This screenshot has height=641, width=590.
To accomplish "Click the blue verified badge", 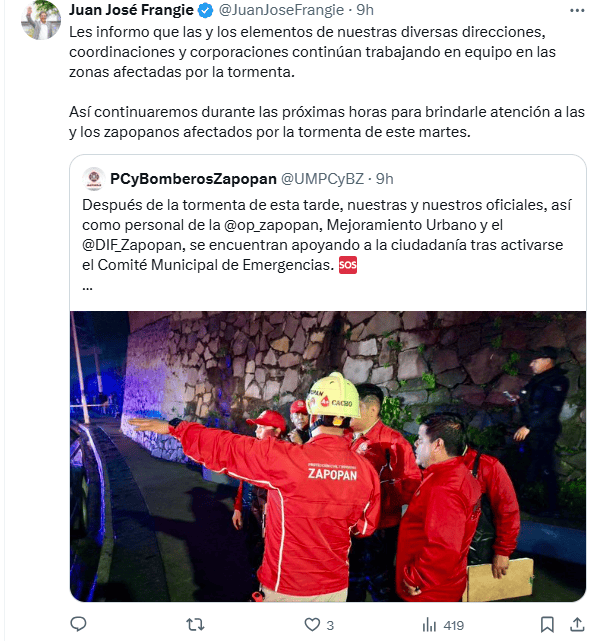I will (206, 10).
